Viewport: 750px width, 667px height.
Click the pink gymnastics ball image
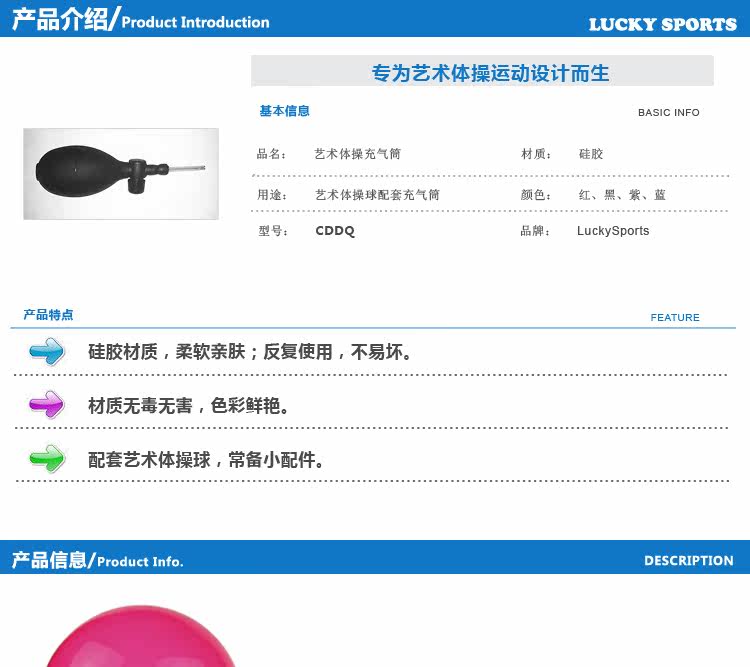pos(141,636)
